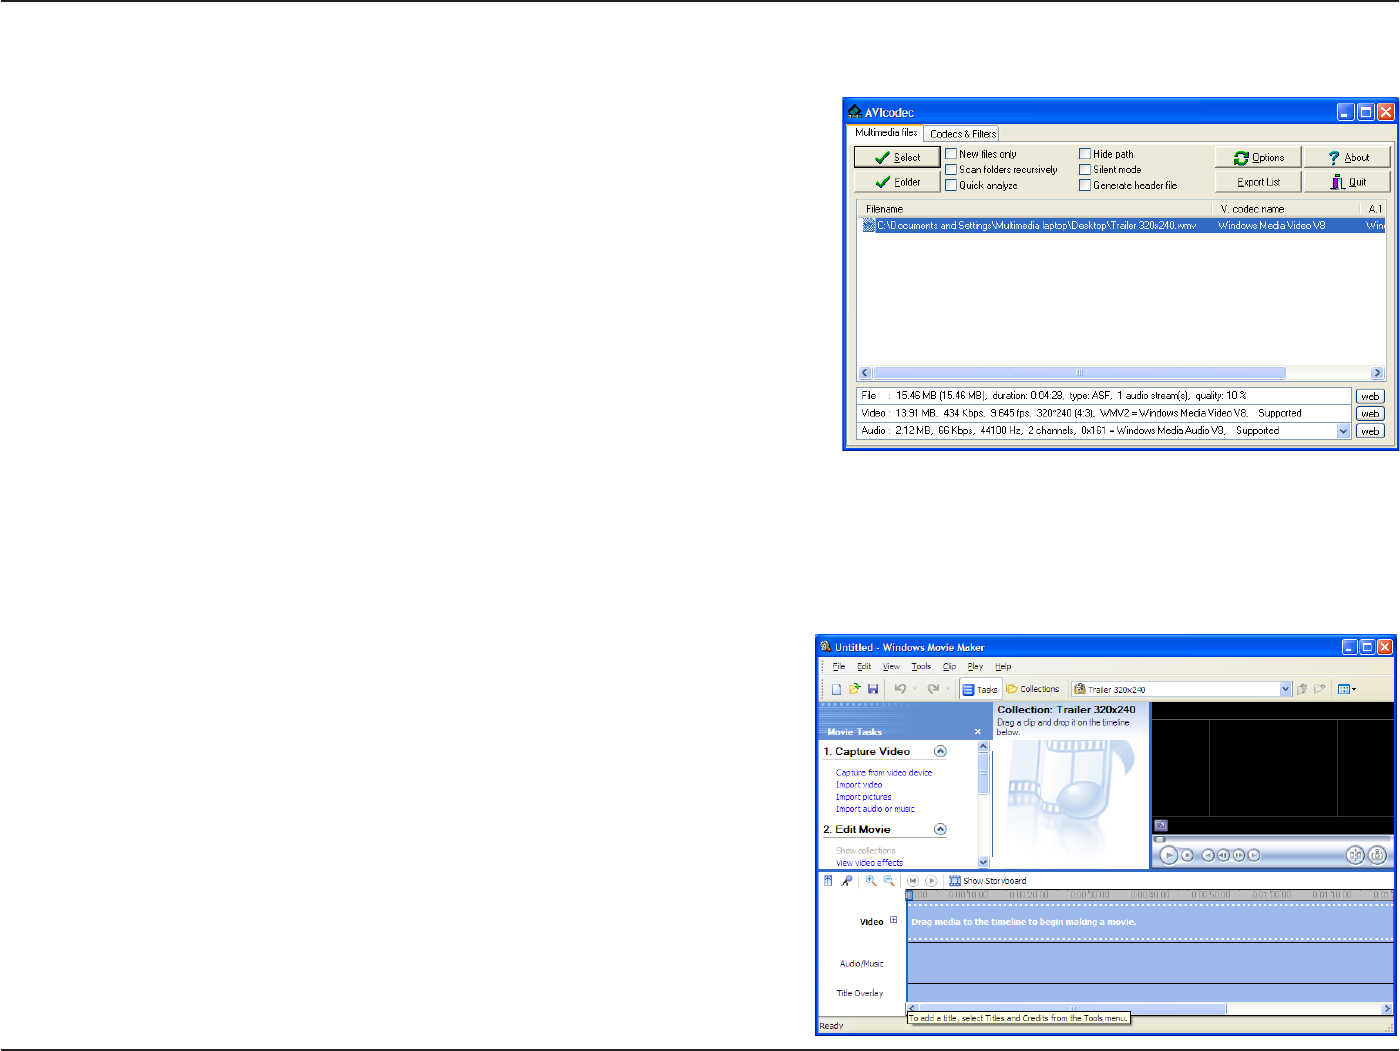
Task: Click the Undo arrow in Movie Maker toolbar
Action: click(900, 689)
